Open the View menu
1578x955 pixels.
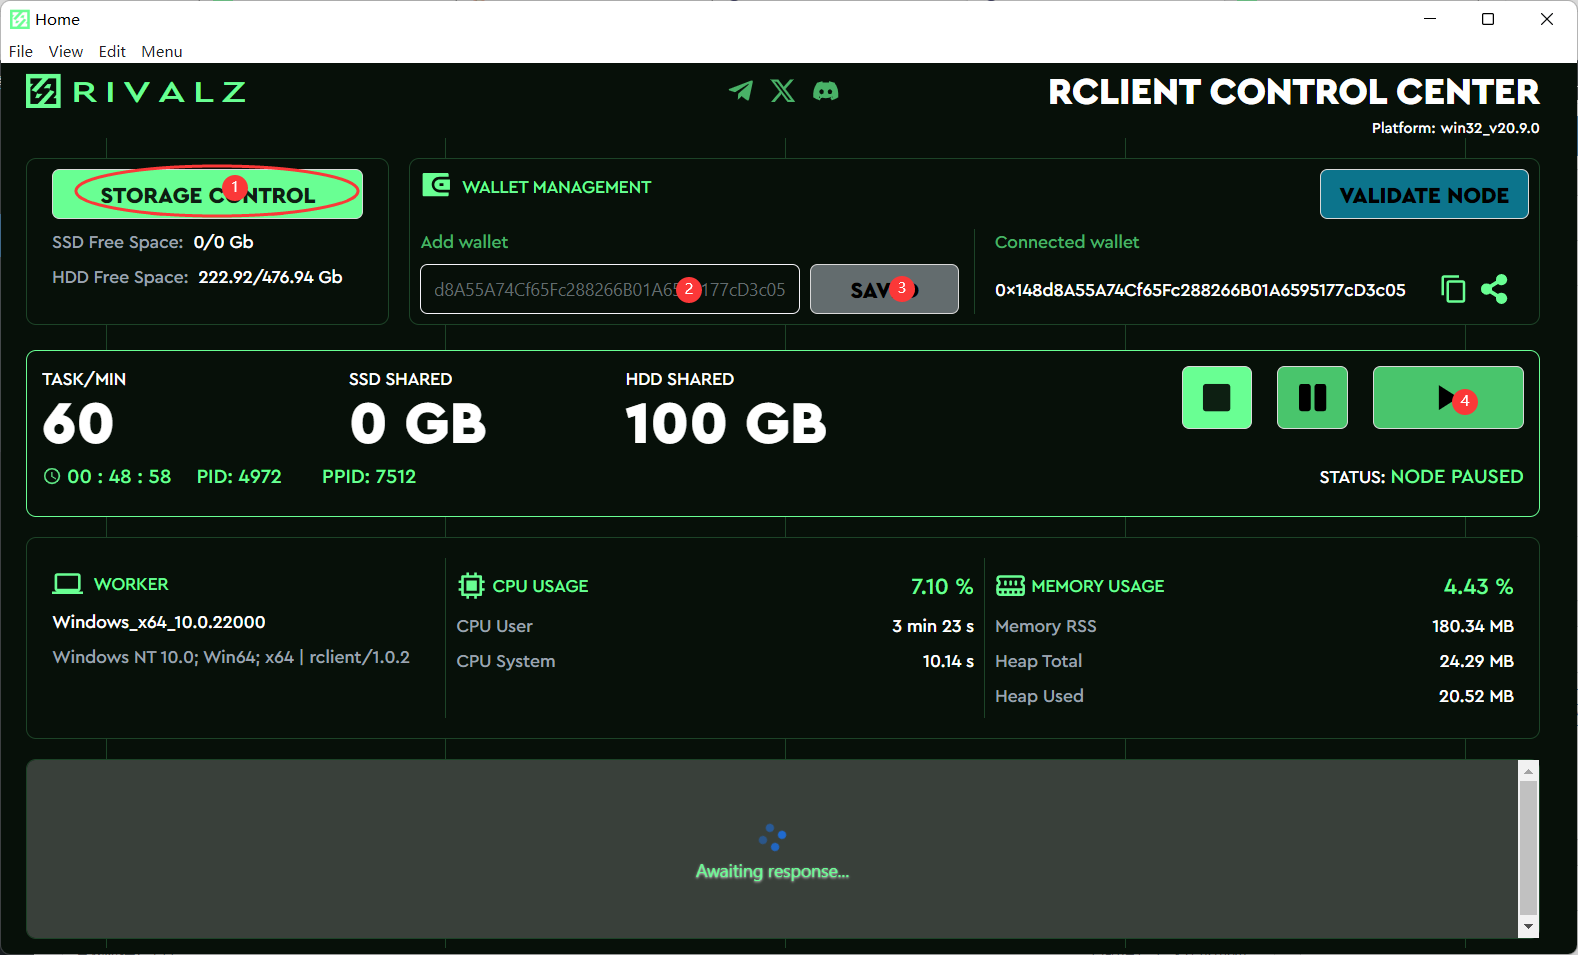(x=66, y=51)
